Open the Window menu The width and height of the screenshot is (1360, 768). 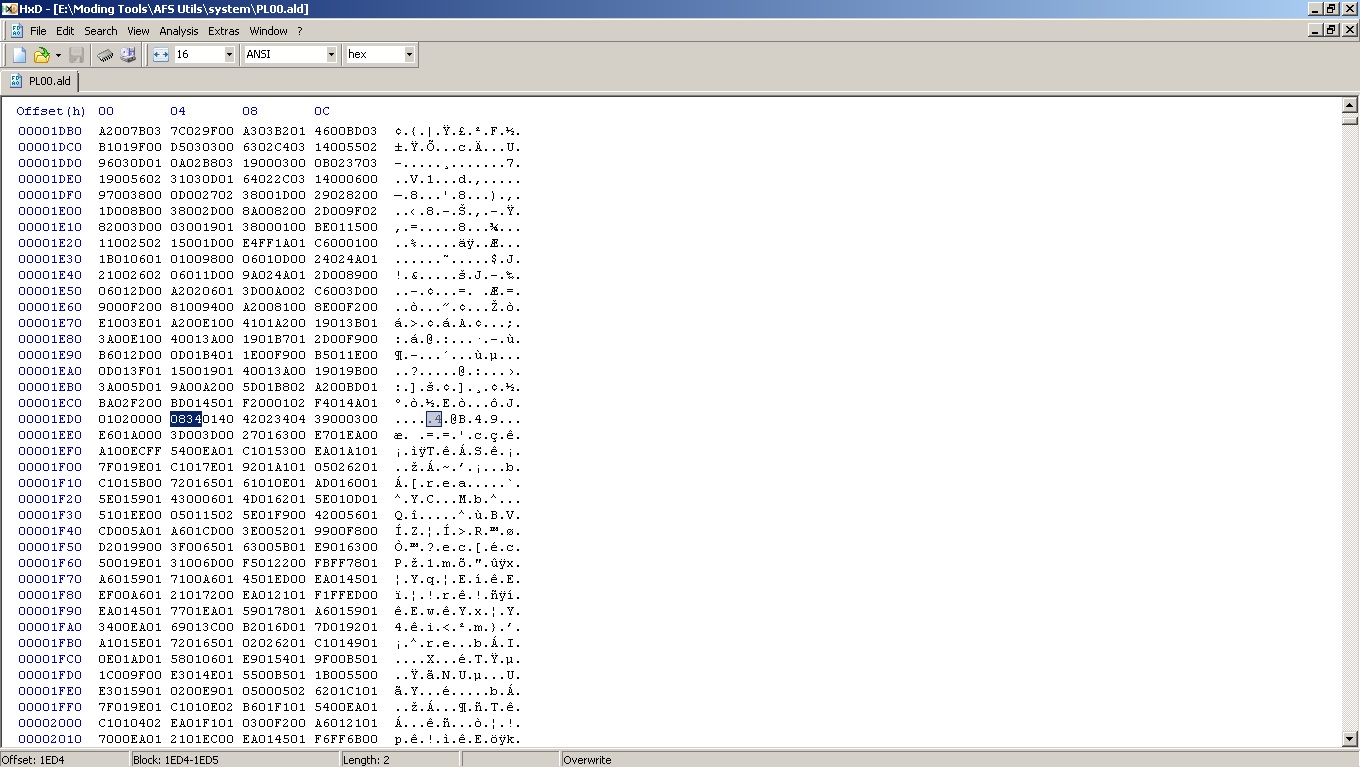[x=268, y=31]
